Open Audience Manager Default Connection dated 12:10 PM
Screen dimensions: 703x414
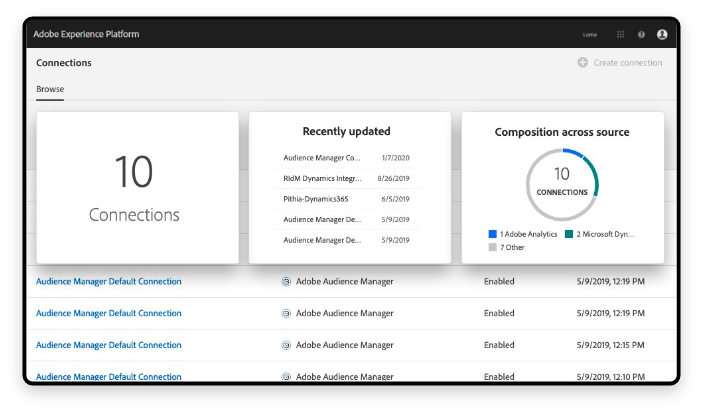coord(109,377)
